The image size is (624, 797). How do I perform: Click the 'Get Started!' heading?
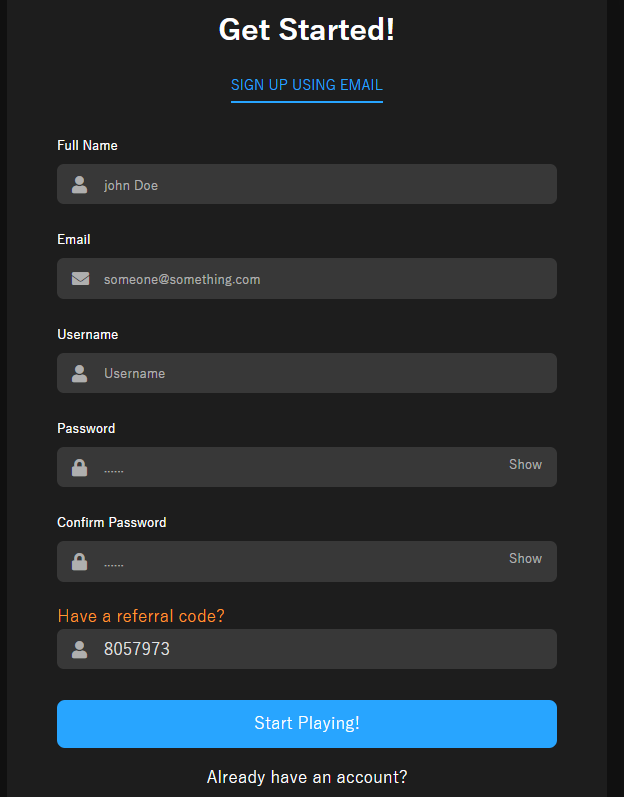coord(307,29)
